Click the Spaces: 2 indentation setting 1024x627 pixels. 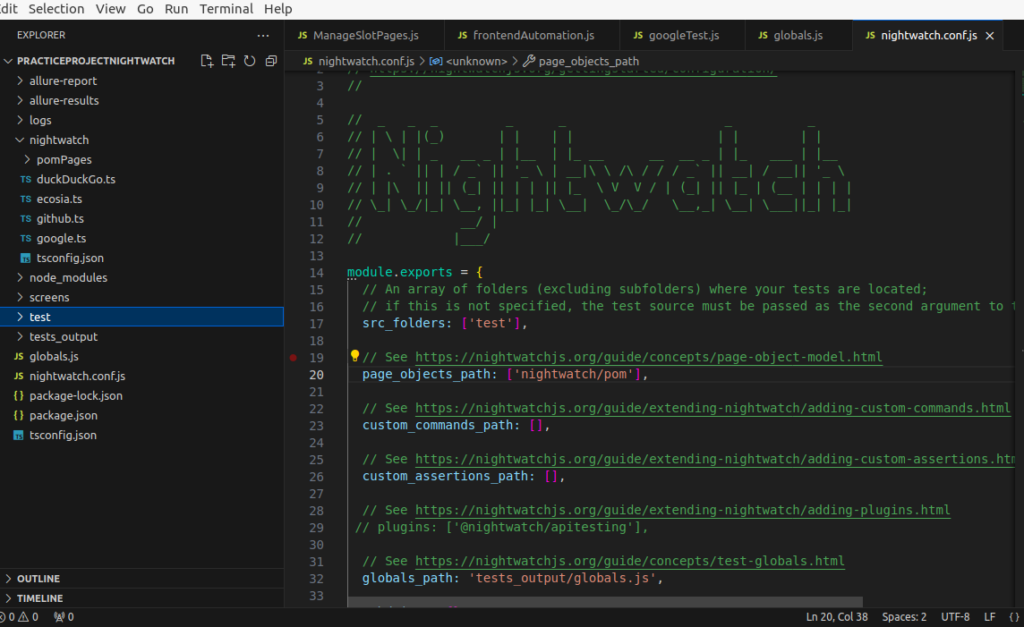[903, 617]
